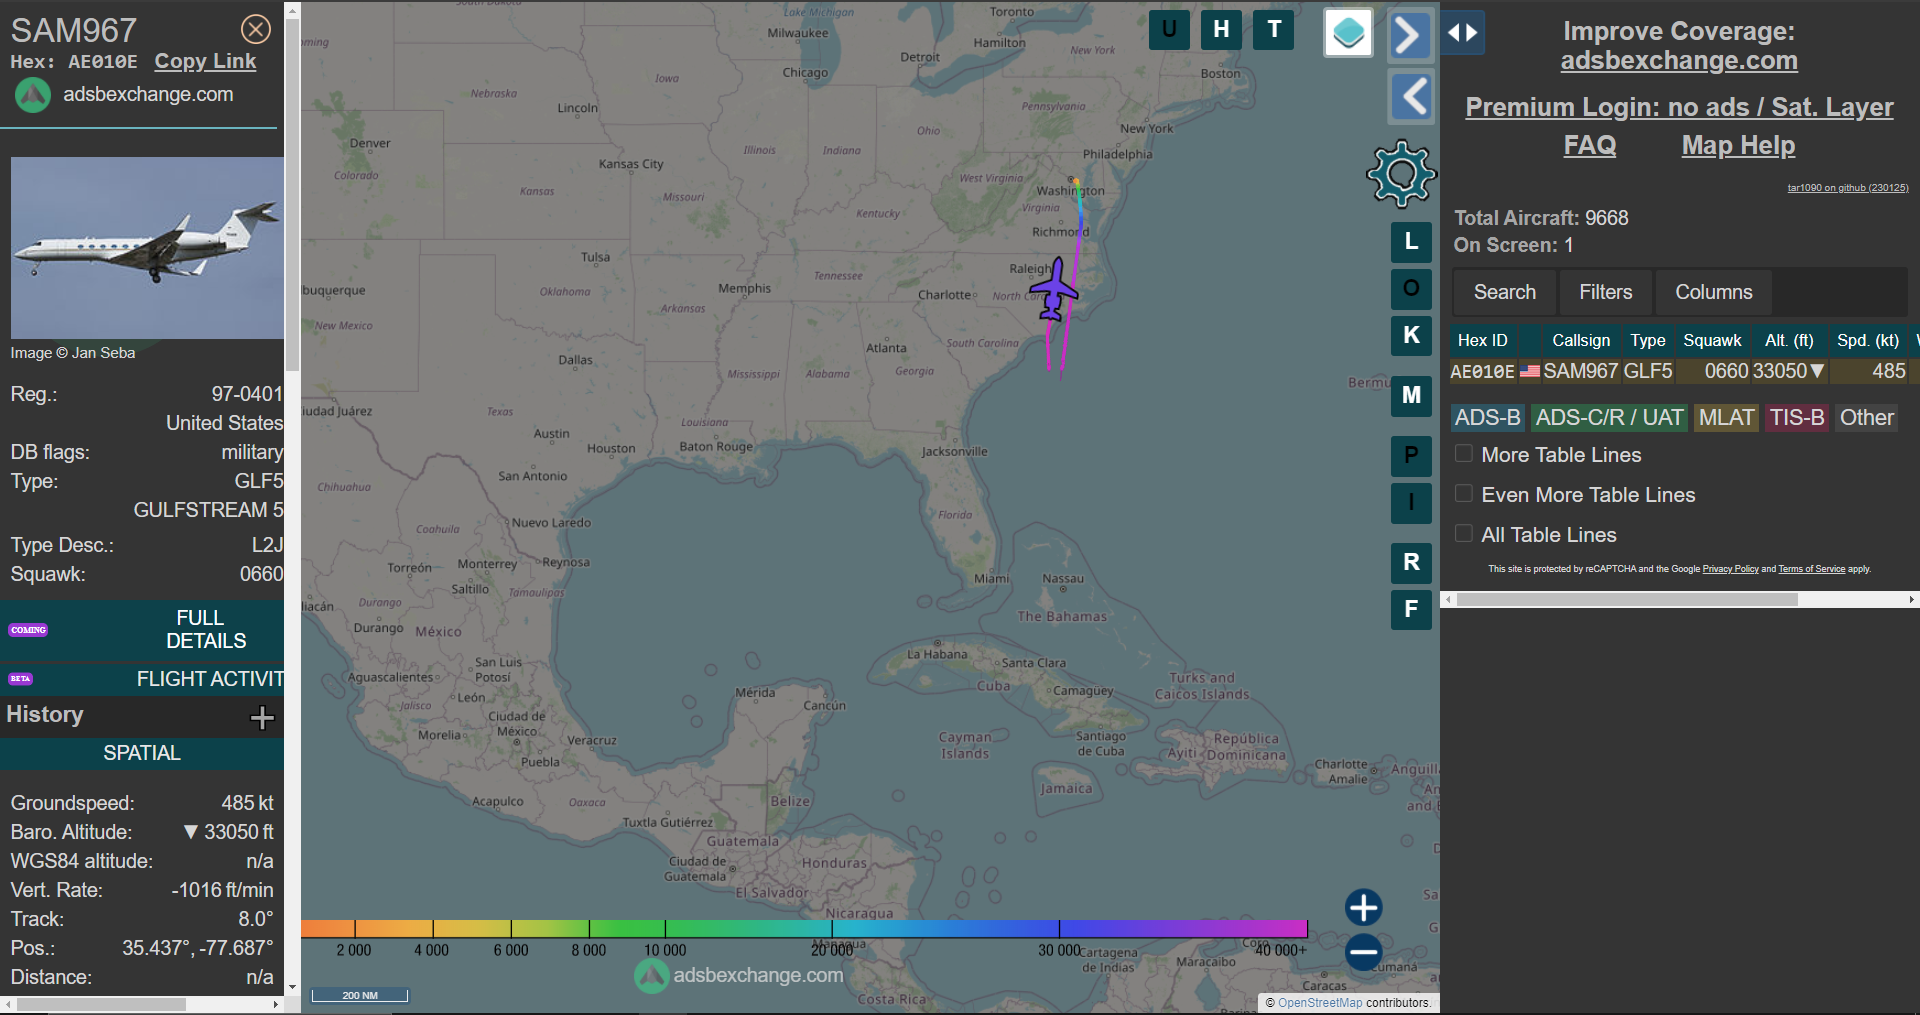Open Premium Login link
The width and height of the screenshot is (1920, 1015).
(1679, 107)
